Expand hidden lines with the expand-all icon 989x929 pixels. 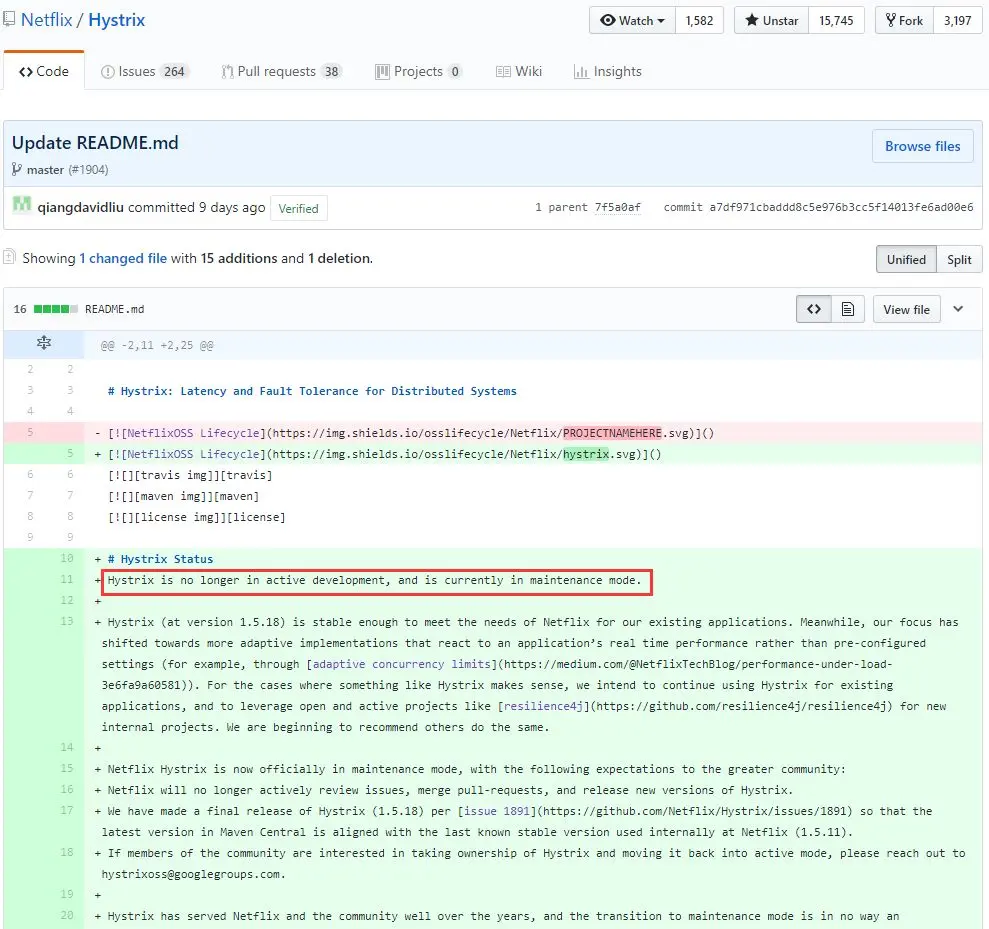tap(44, 343)
